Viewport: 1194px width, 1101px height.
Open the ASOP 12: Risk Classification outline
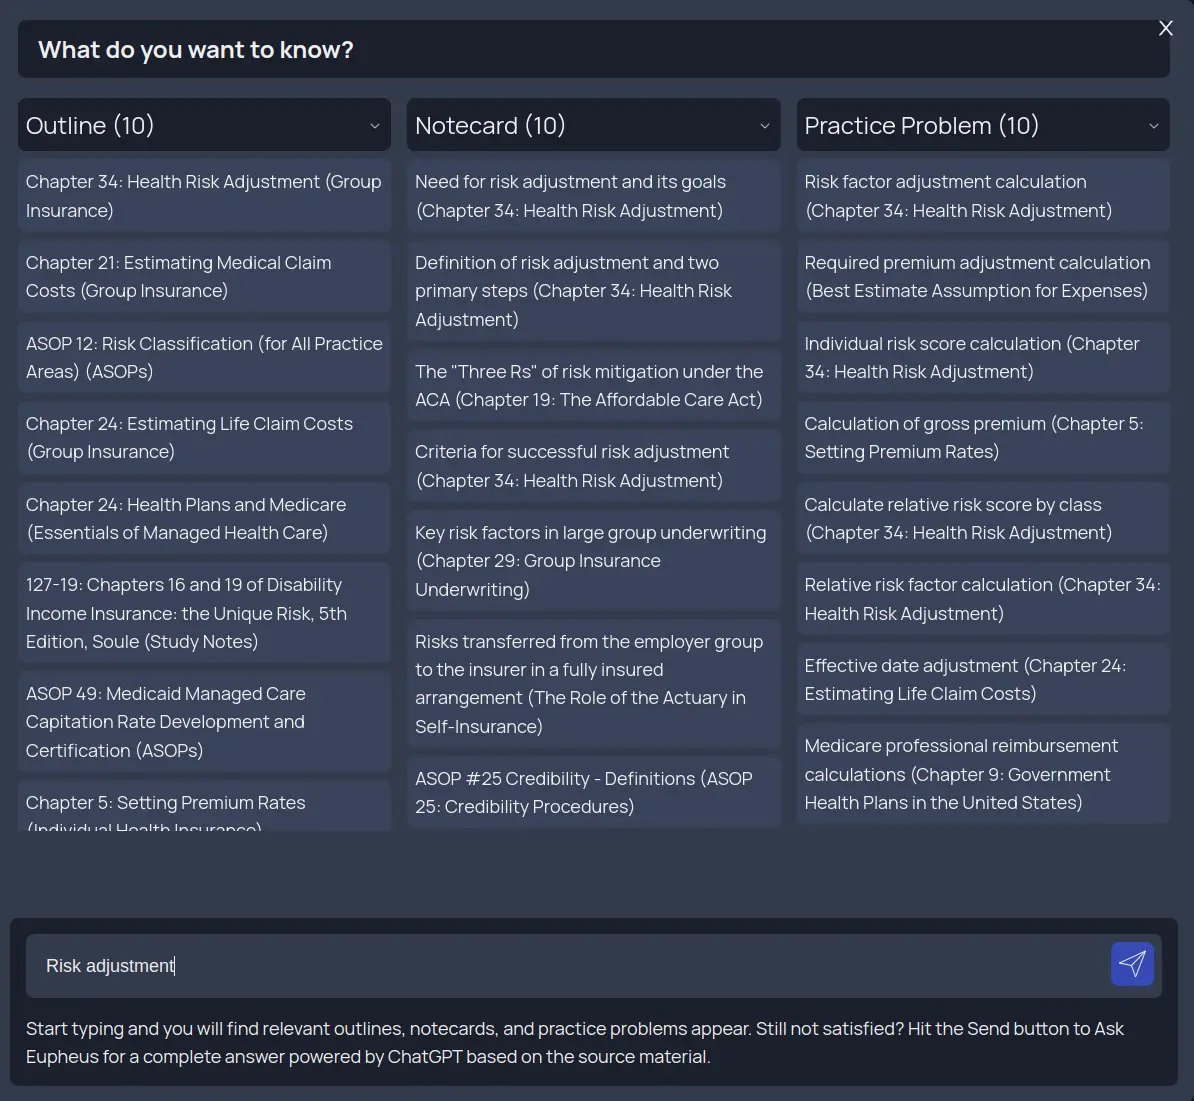(204, 357)
